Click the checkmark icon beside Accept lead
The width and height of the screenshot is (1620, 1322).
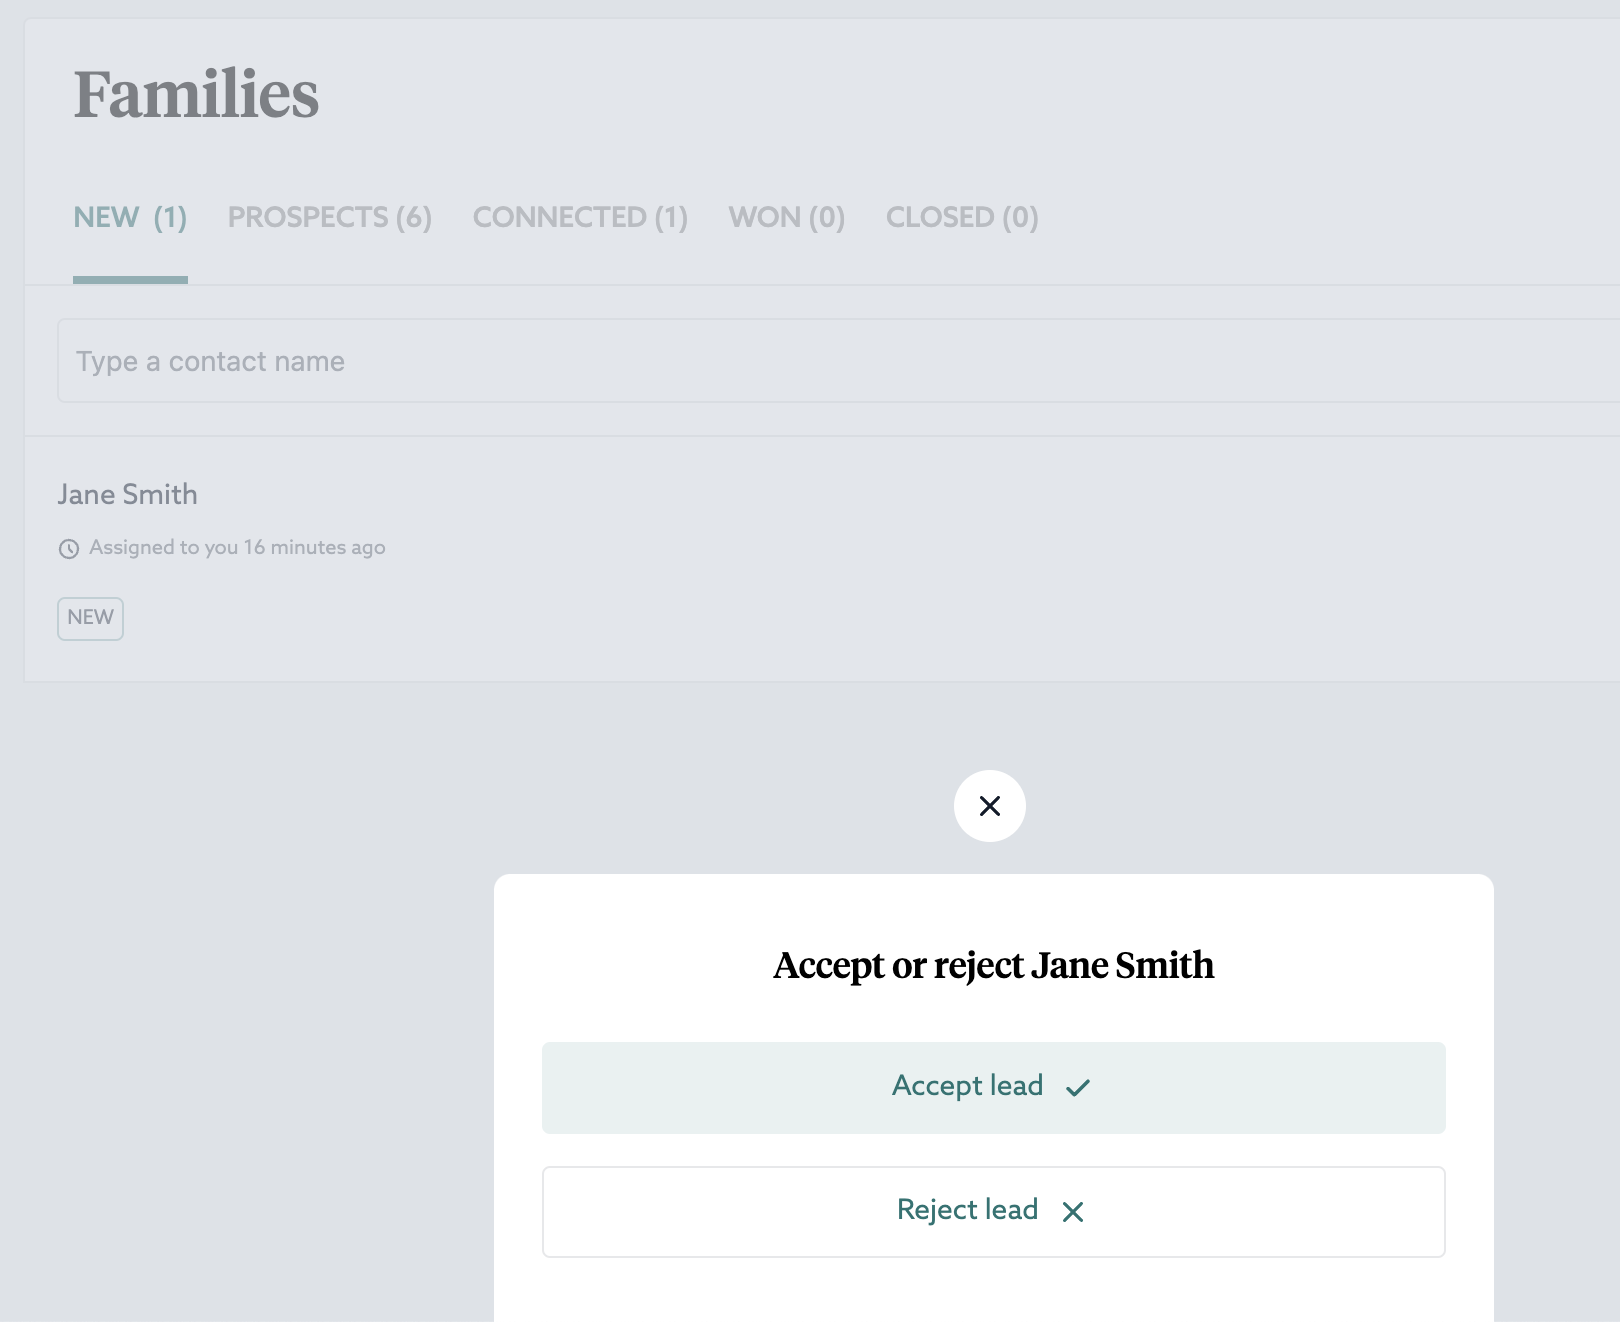click(x=1077, y=1087)
